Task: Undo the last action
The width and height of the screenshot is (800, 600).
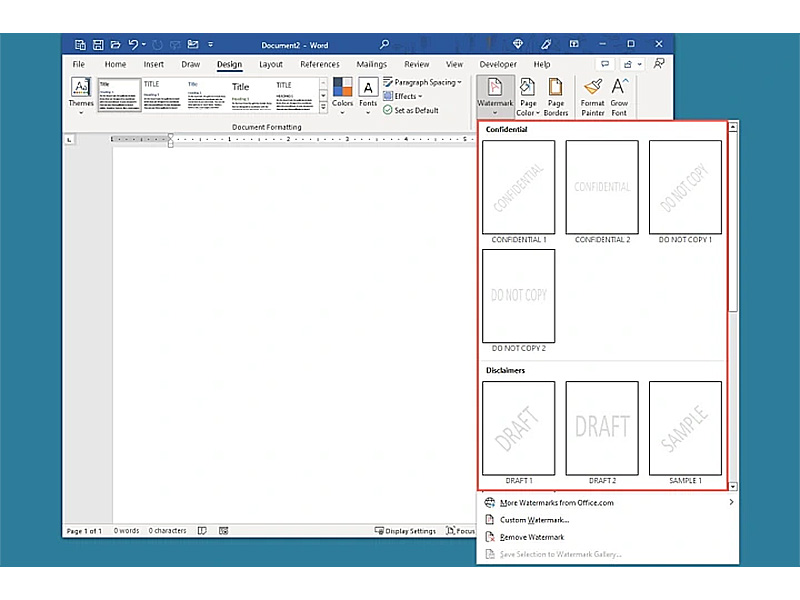Action: [133, 45]
